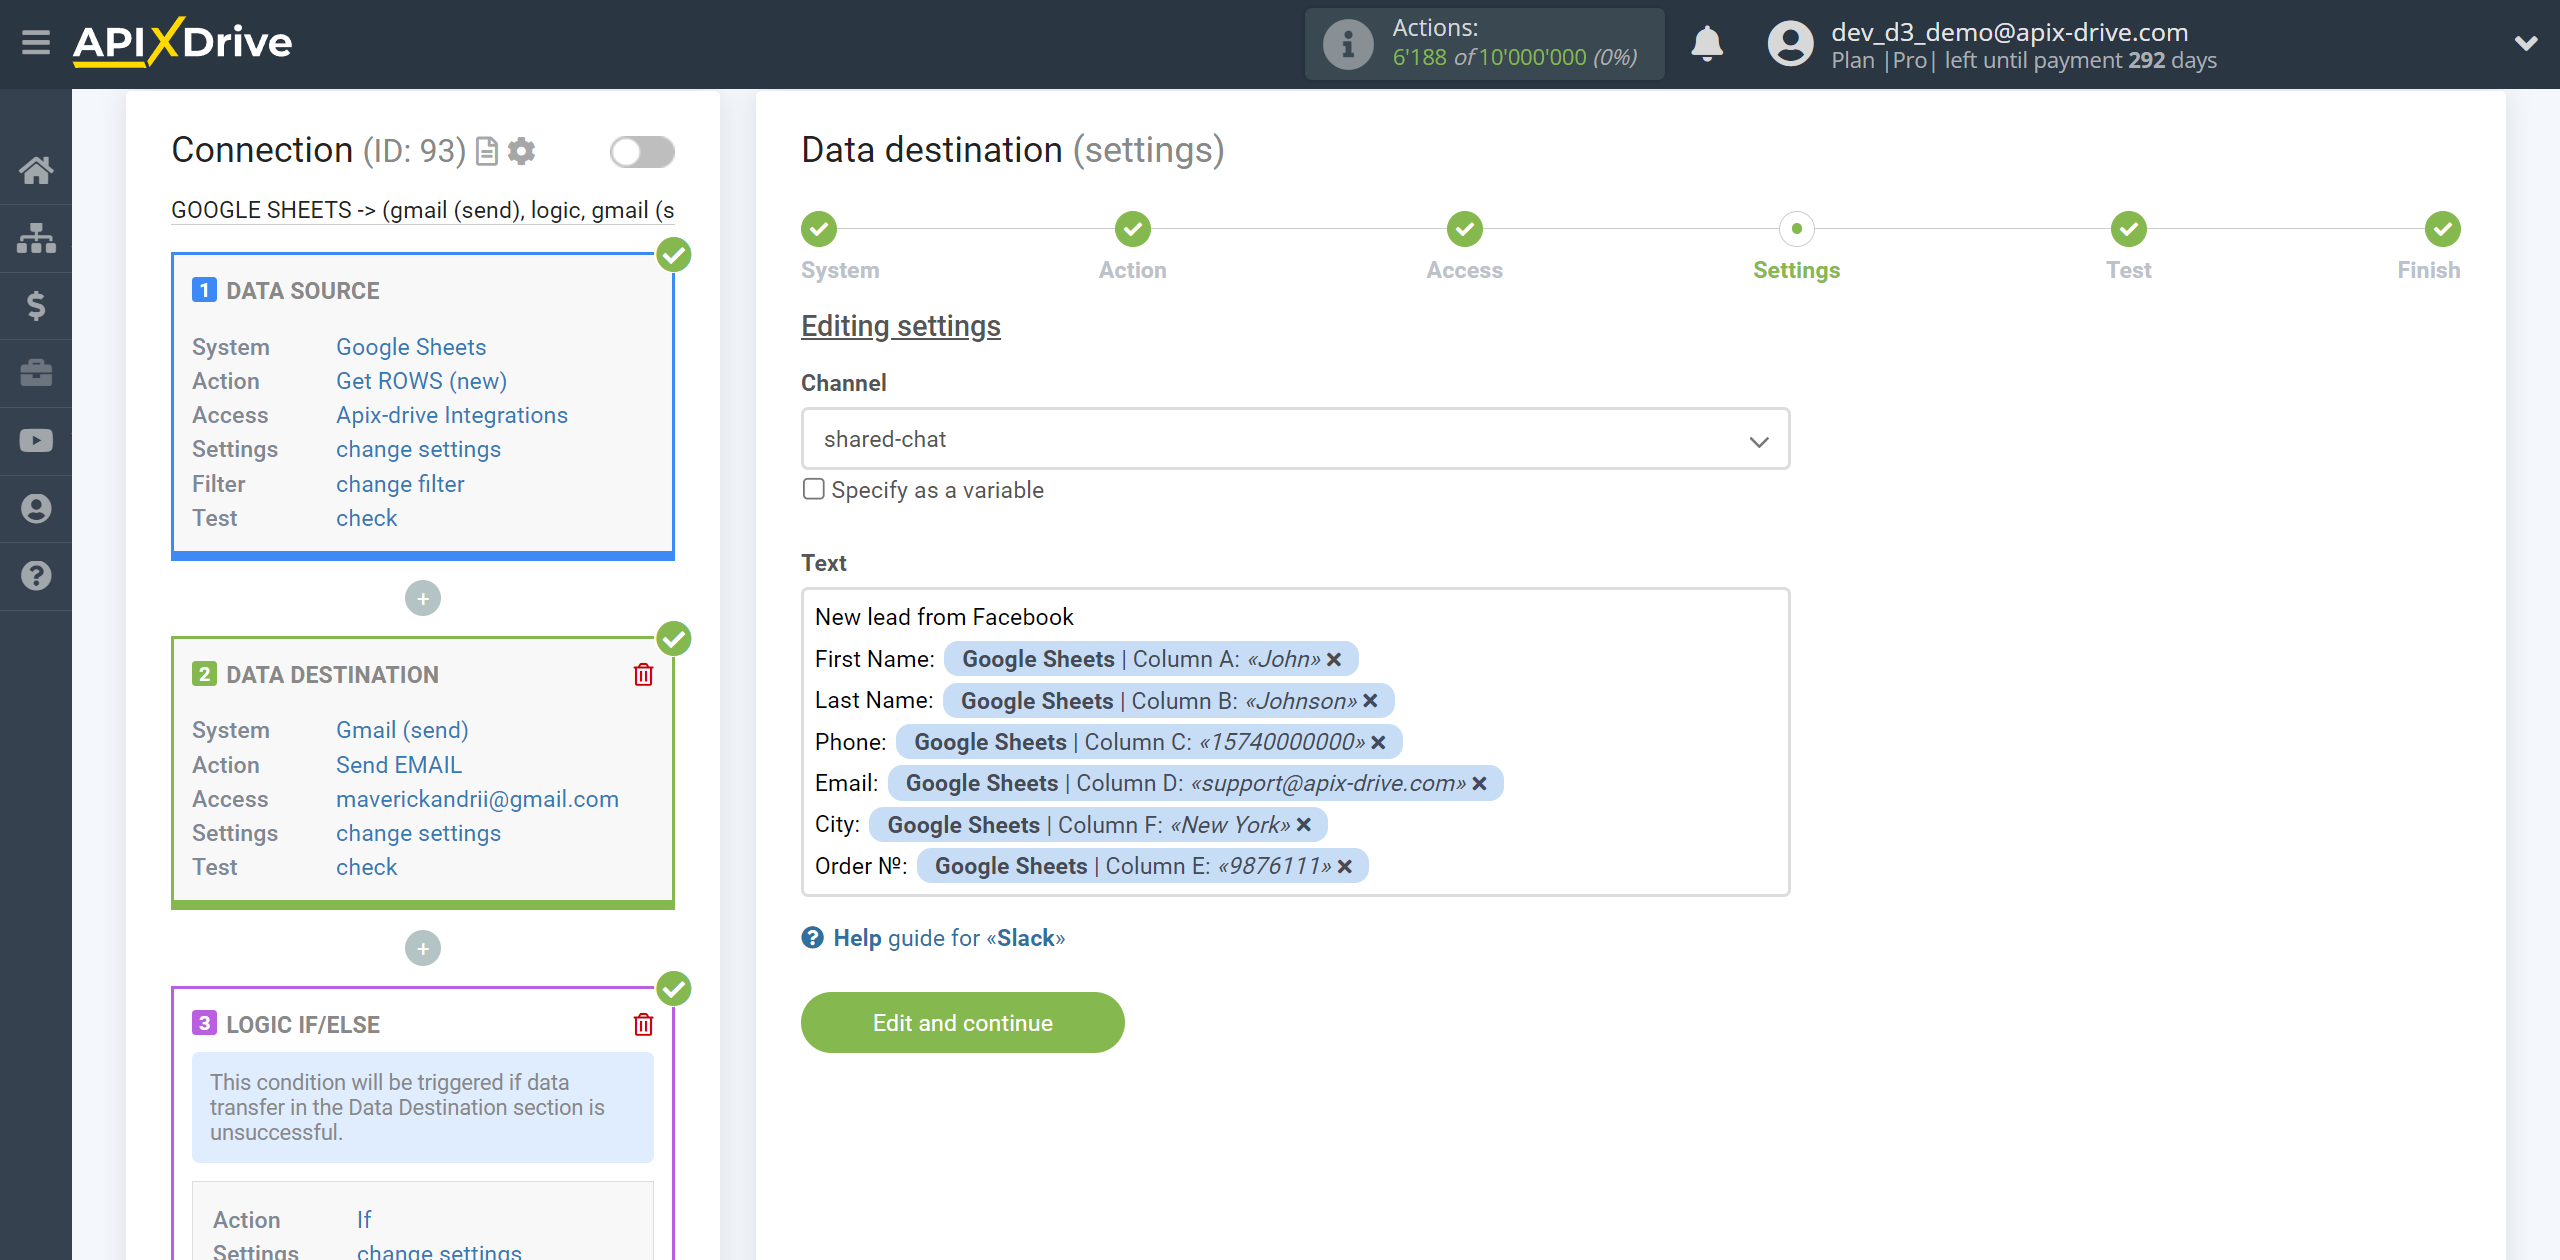
Task: Go to the Finish step
Action: (2443, 229)
